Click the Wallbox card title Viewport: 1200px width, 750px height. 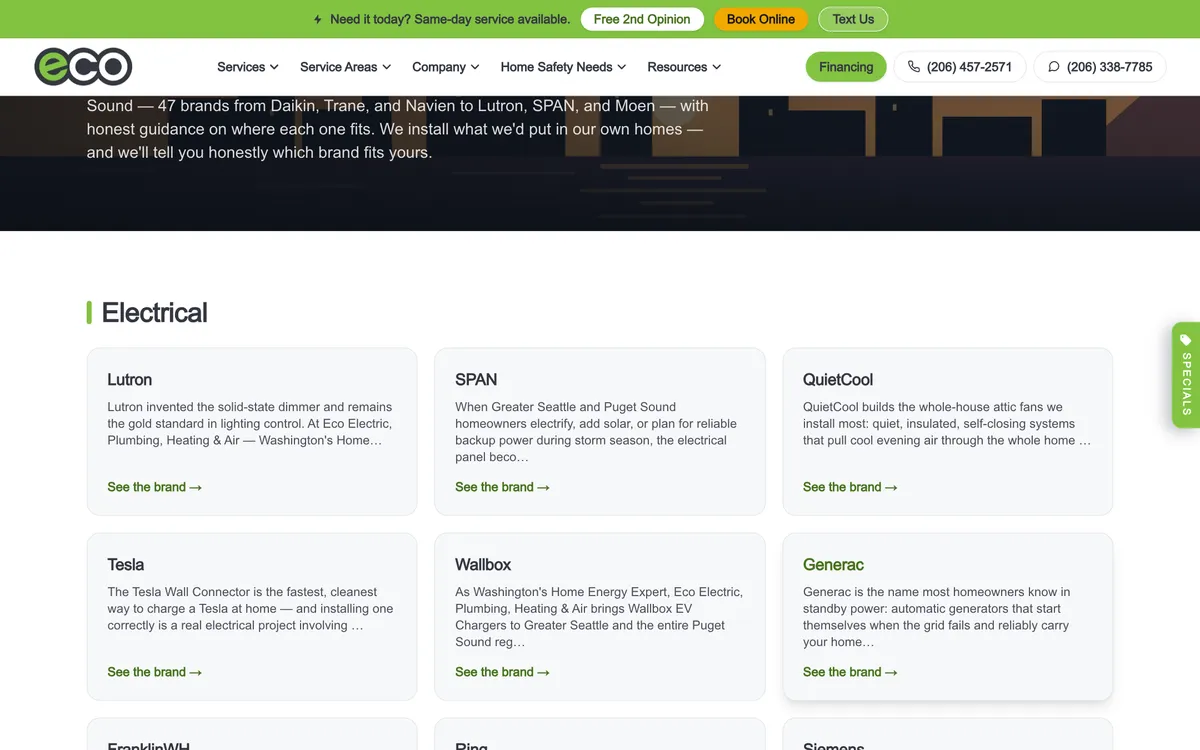point(483,565)
